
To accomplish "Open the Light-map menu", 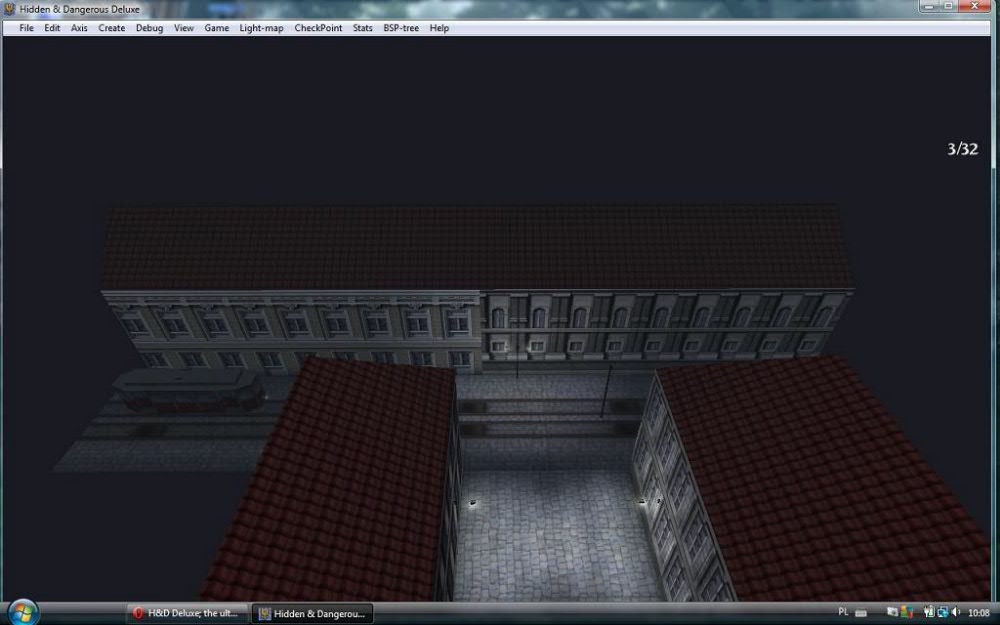I will tap(261, 28).
